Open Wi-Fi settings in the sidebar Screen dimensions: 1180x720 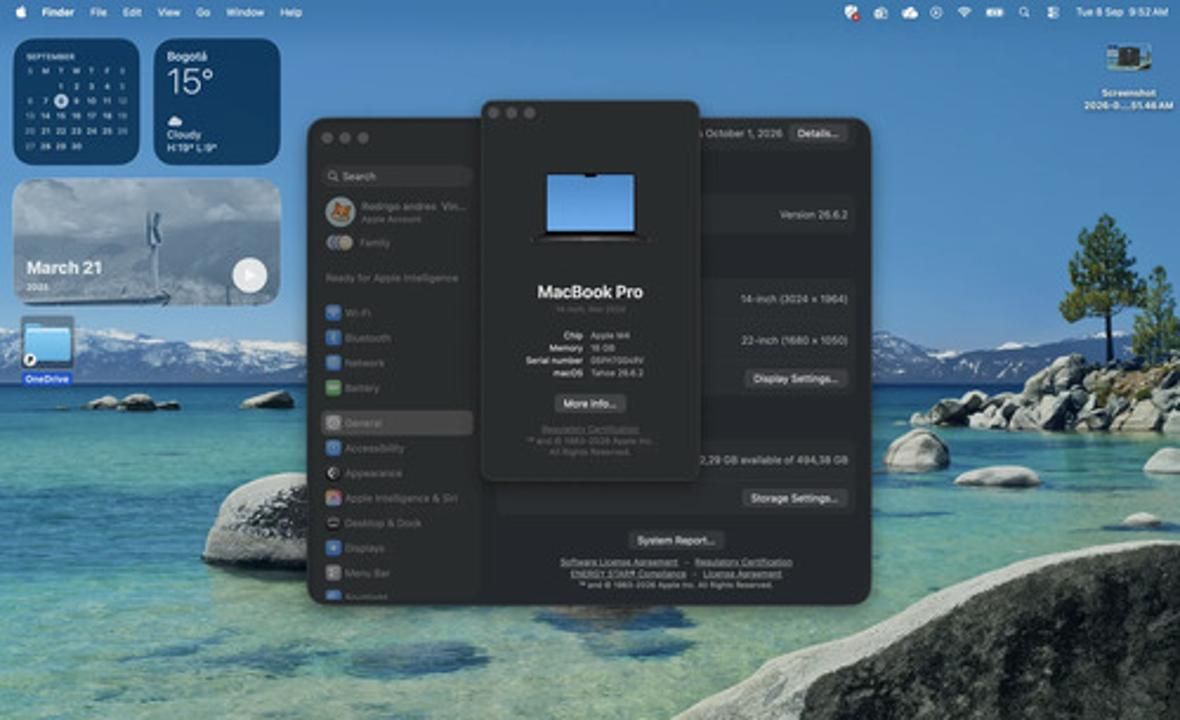tap(397, 313)
